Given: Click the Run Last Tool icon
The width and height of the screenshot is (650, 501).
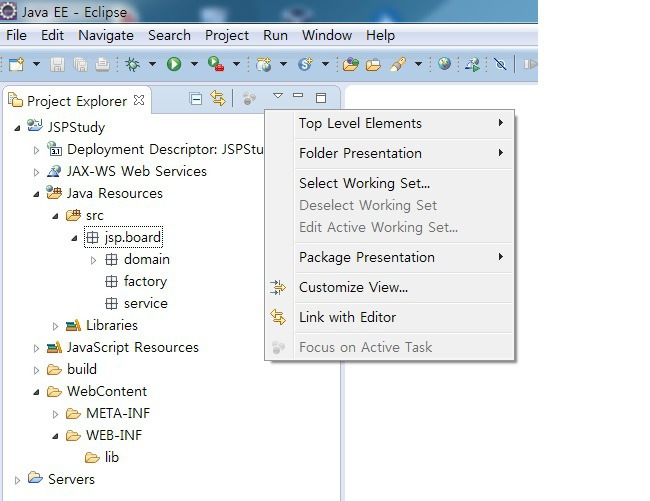Looking at the screenshot, I should [x=216, y=64].
